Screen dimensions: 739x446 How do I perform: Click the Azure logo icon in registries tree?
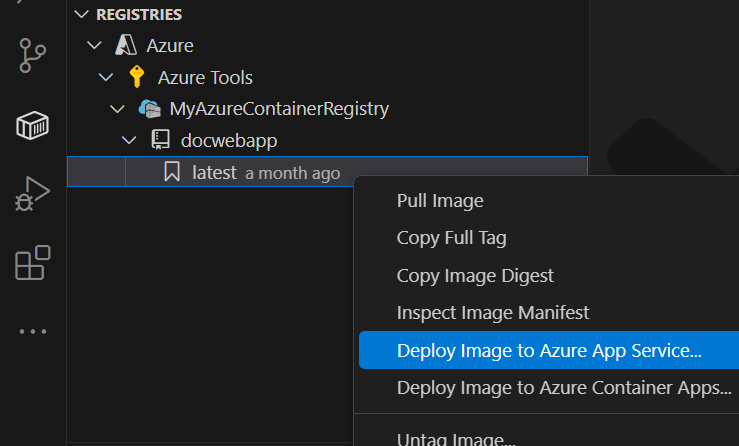[126, 46]
